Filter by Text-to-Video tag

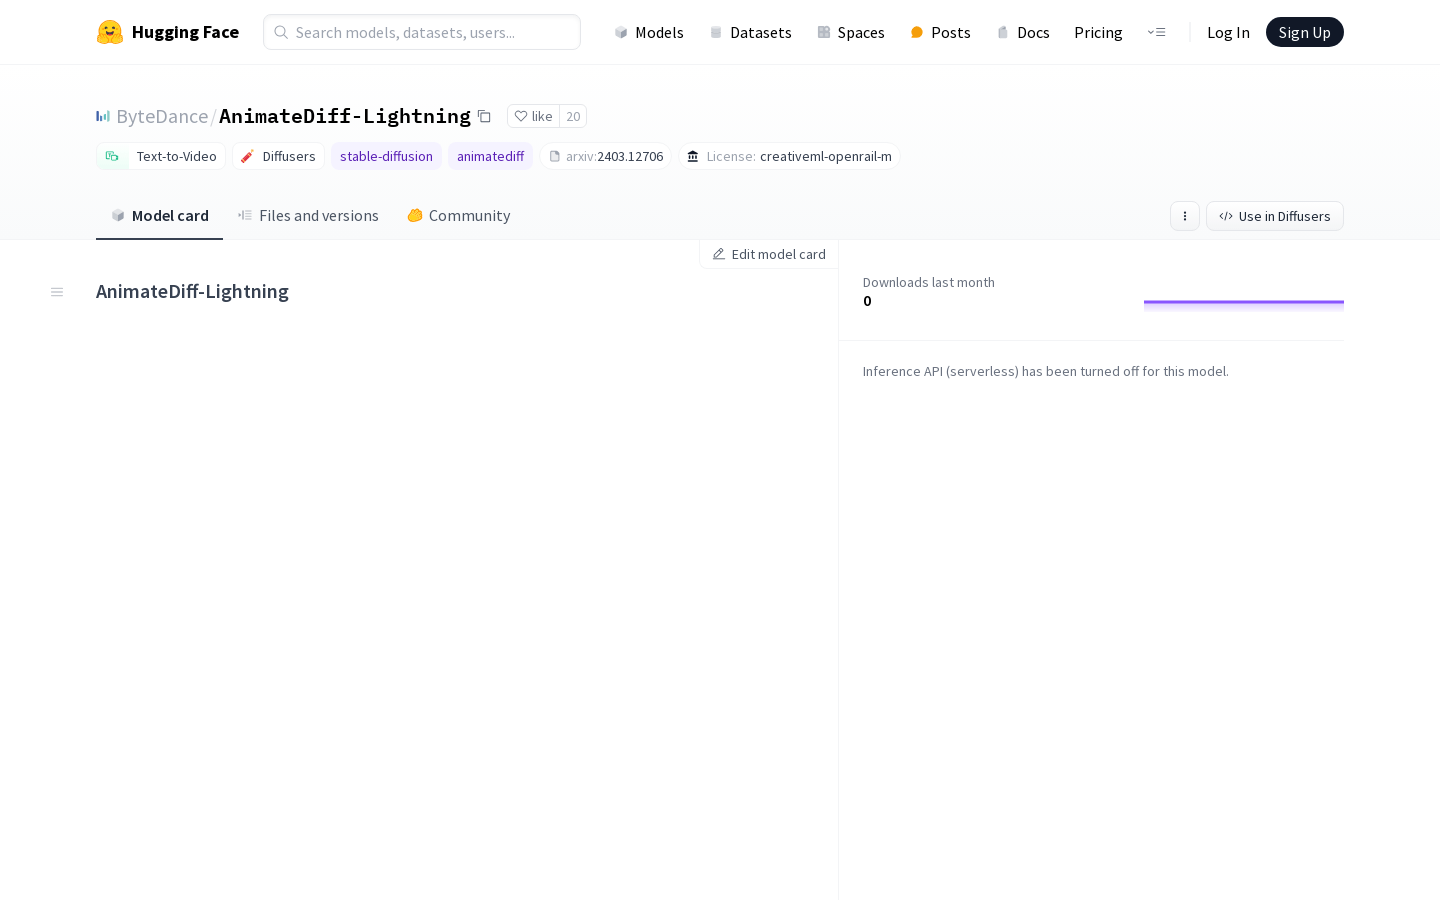pyautogui.click(x=161, y=156)
